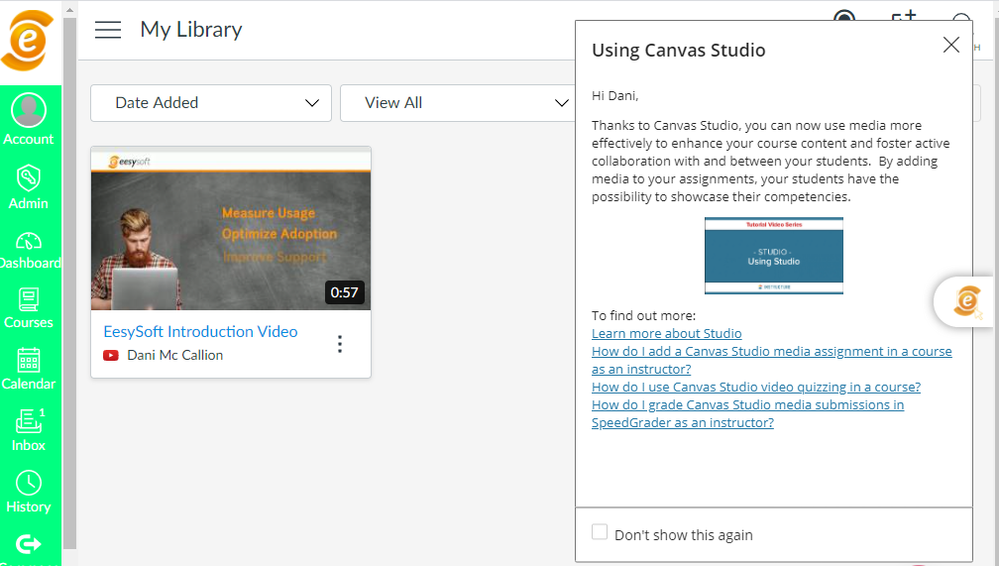Open link about adding Canvas Studio media assignment
The image size is (999, 566).
772,360
